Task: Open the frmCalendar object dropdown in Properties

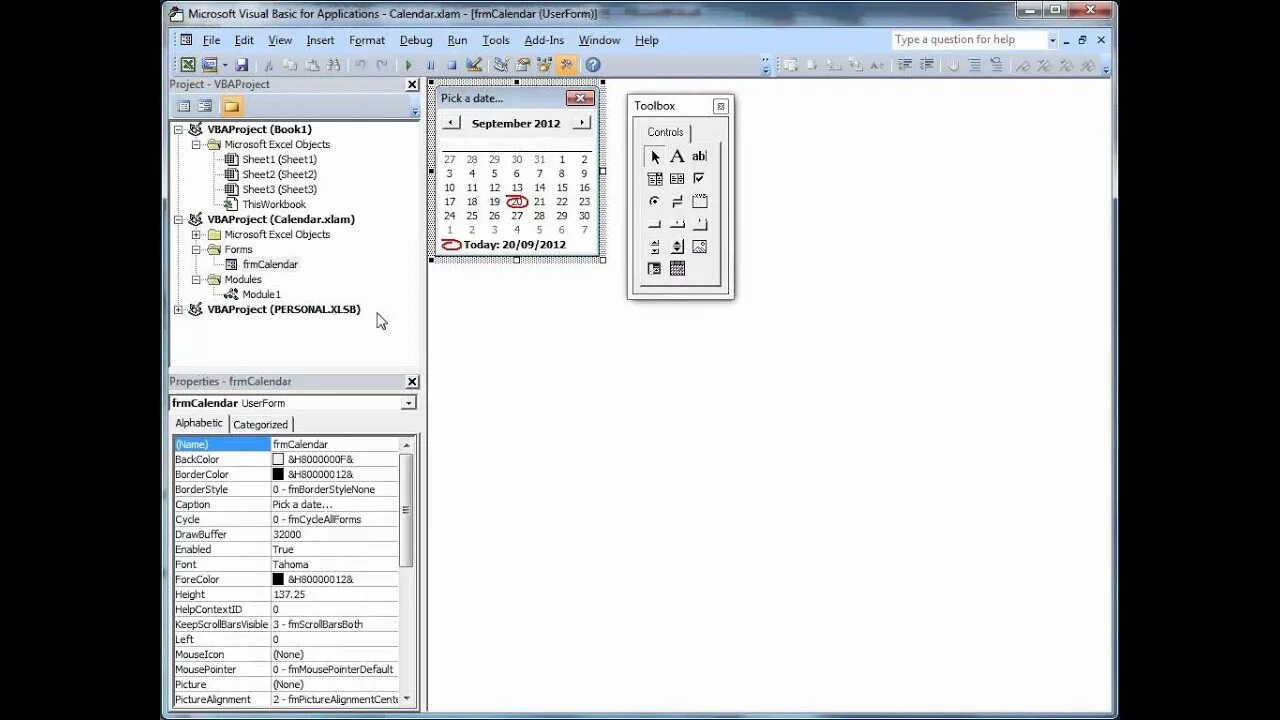Action: tap(408, 403)
